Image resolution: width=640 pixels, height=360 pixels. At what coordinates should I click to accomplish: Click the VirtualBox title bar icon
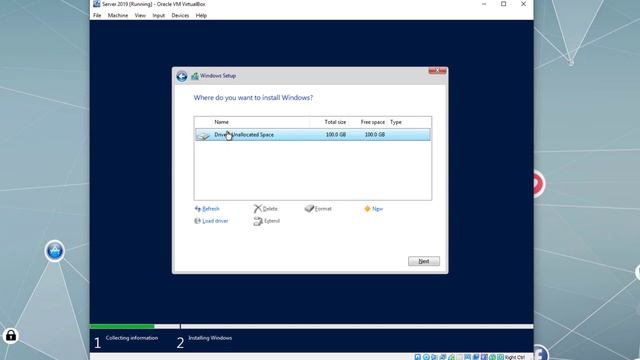pyautogui.click(x=96, y=4)
